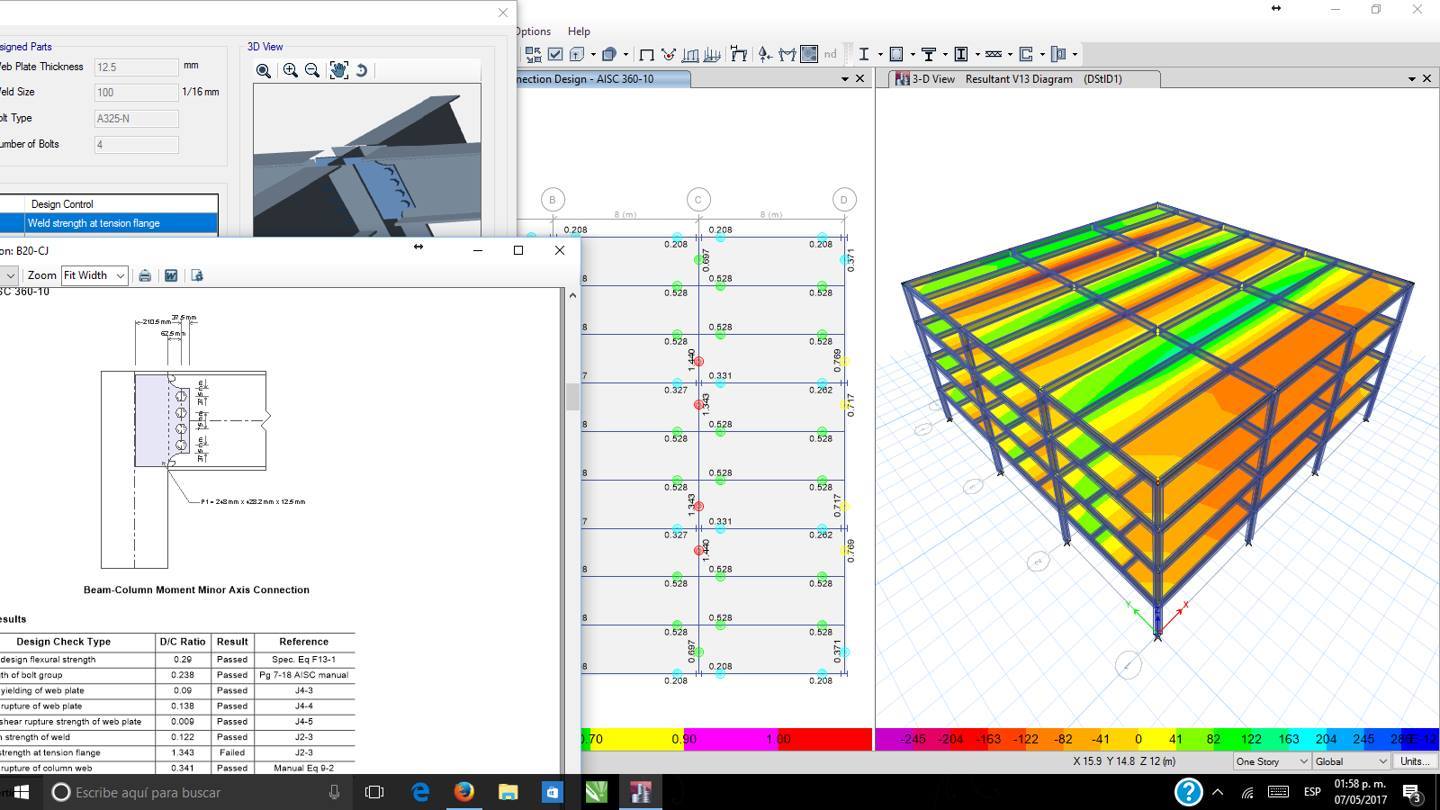Select the quick draw braces icon on the toolbar

[992, 54]
